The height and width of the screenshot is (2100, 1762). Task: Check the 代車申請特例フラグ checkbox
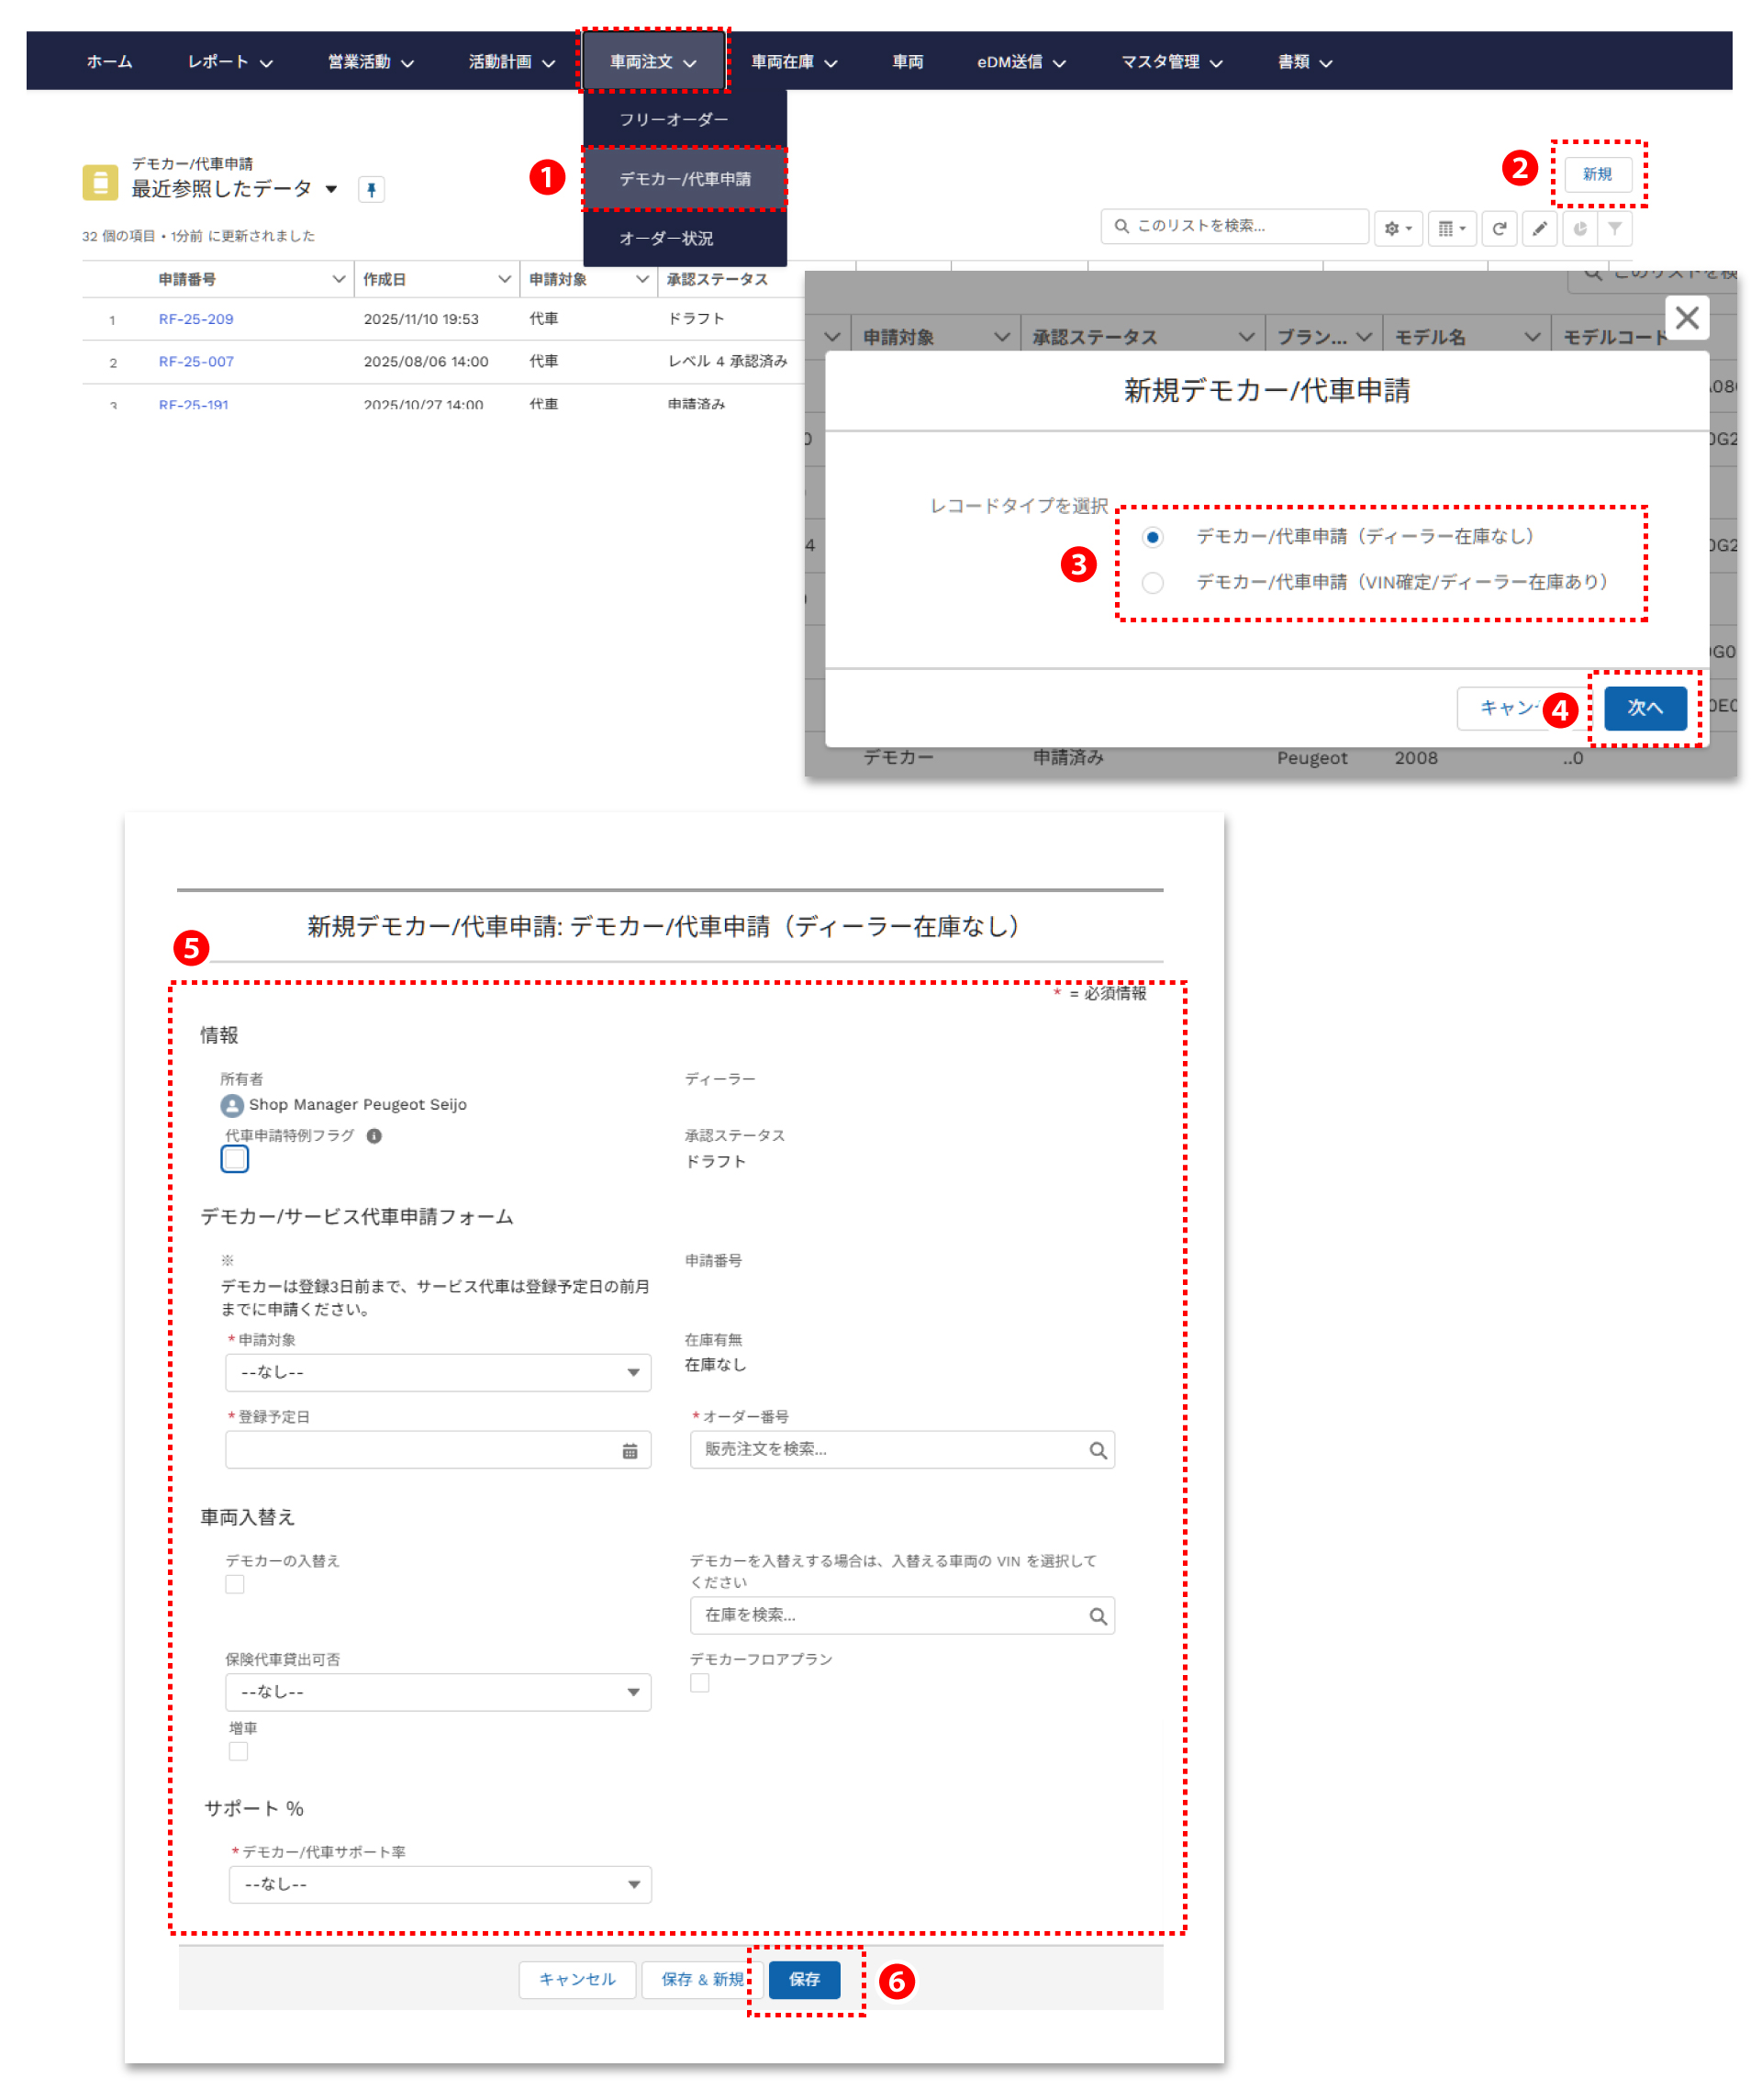tap(235, 1159)
